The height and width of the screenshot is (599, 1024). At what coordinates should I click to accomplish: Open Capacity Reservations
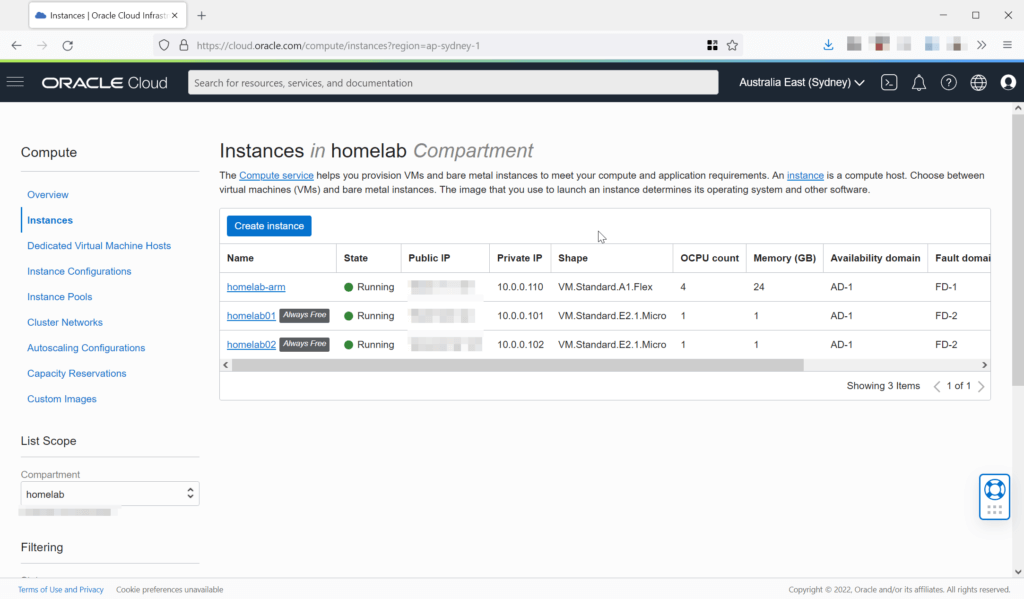(x=76, y=373)
